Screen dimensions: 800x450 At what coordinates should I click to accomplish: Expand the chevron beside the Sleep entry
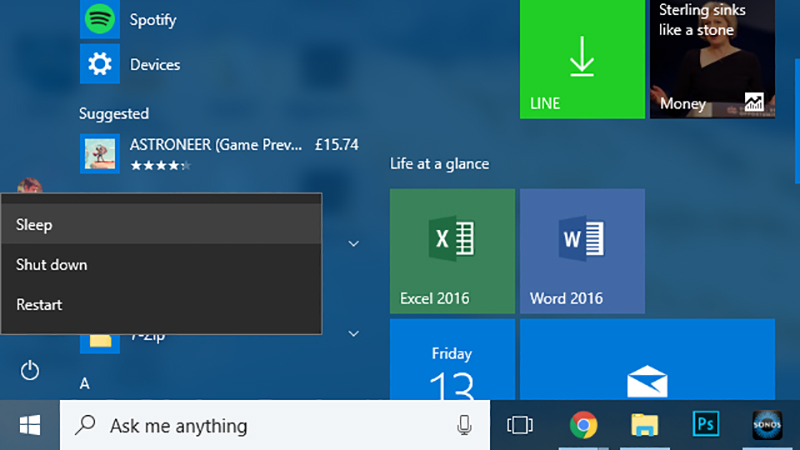tap(353, 244)
